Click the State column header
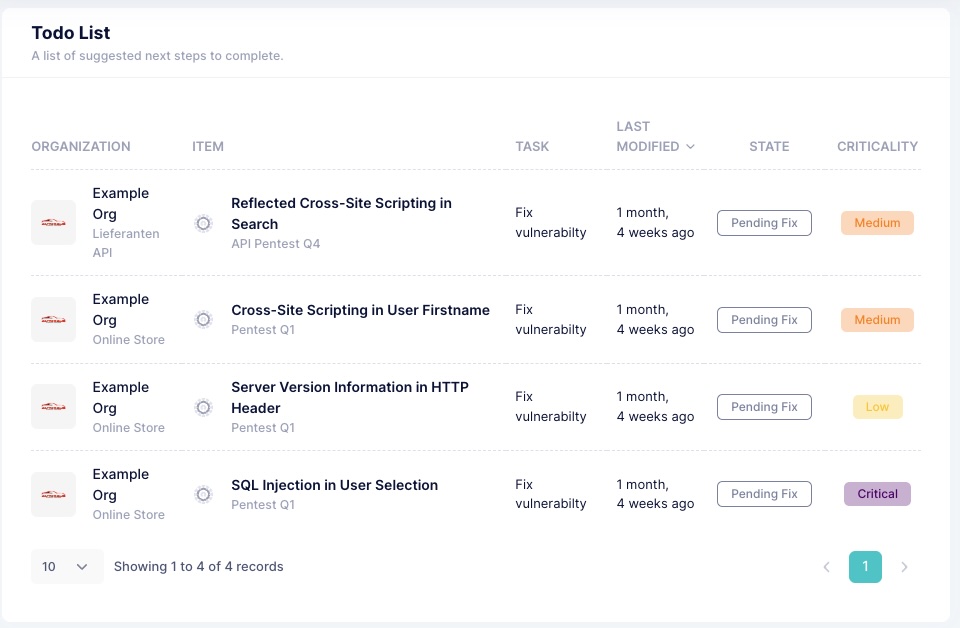Screen dimensions: 960x628 point(769,146)
